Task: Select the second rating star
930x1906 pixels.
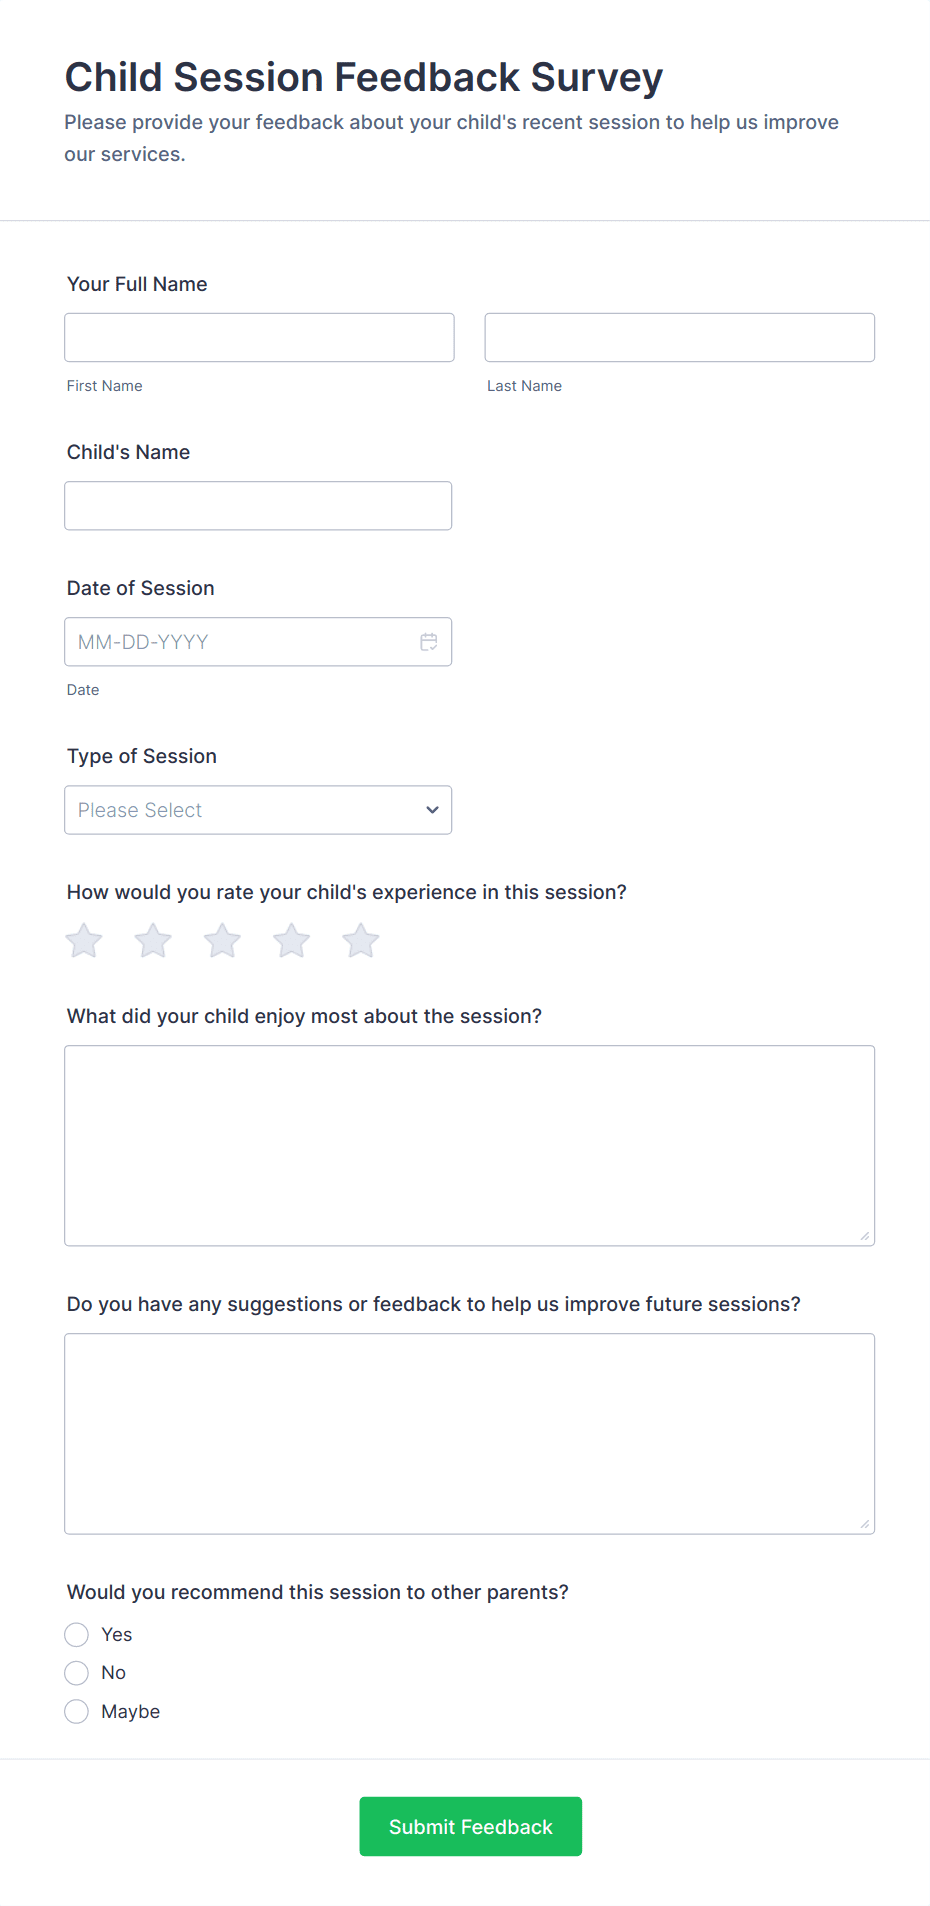Action: (153, 941)
